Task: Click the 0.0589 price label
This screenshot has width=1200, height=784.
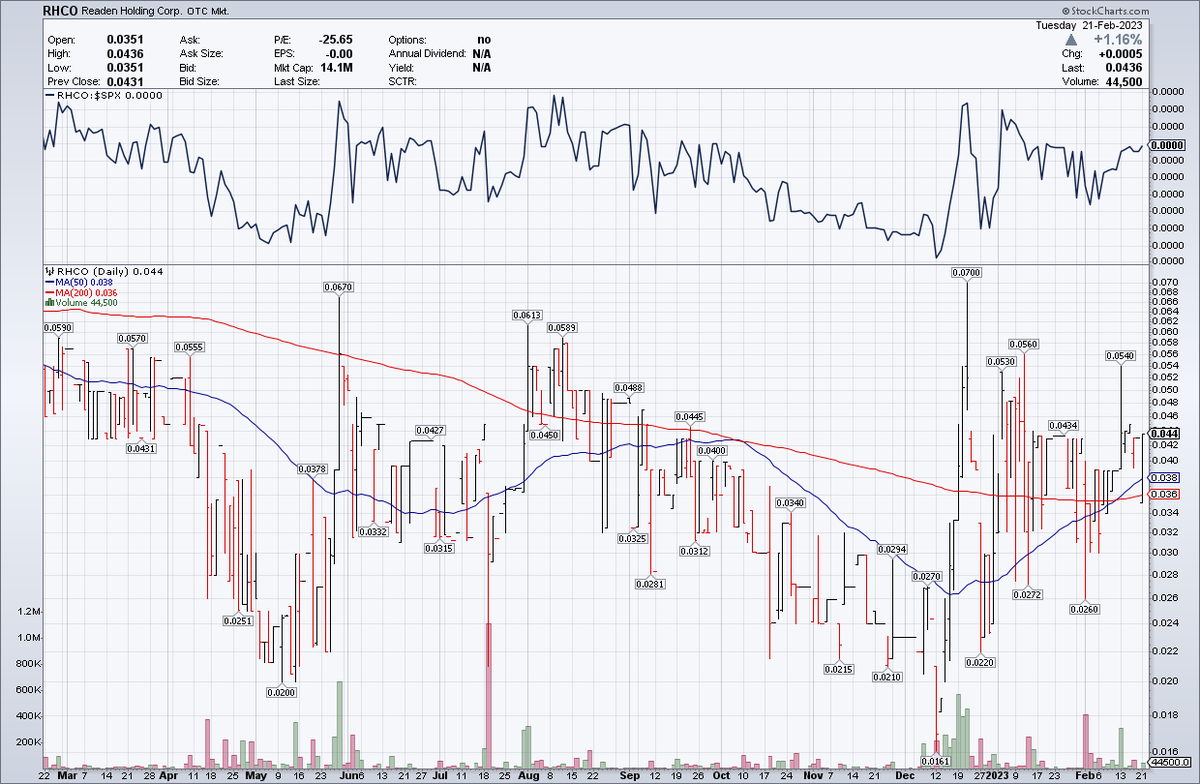Action: [x=563, y=327]
